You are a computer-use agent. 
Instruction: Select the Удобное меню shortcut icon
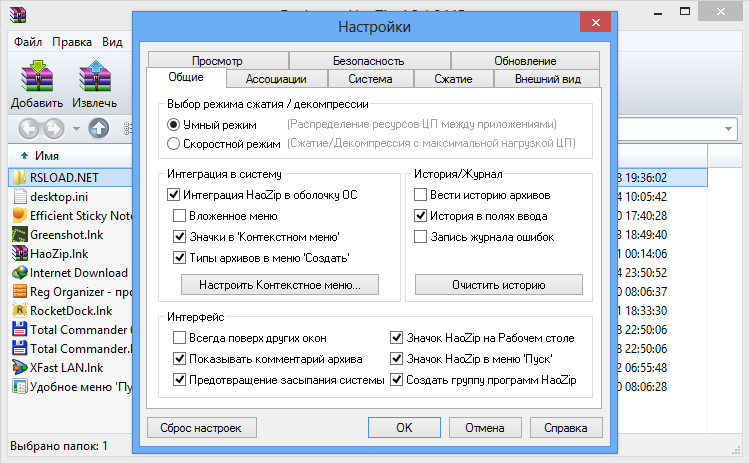click(20, 387)
